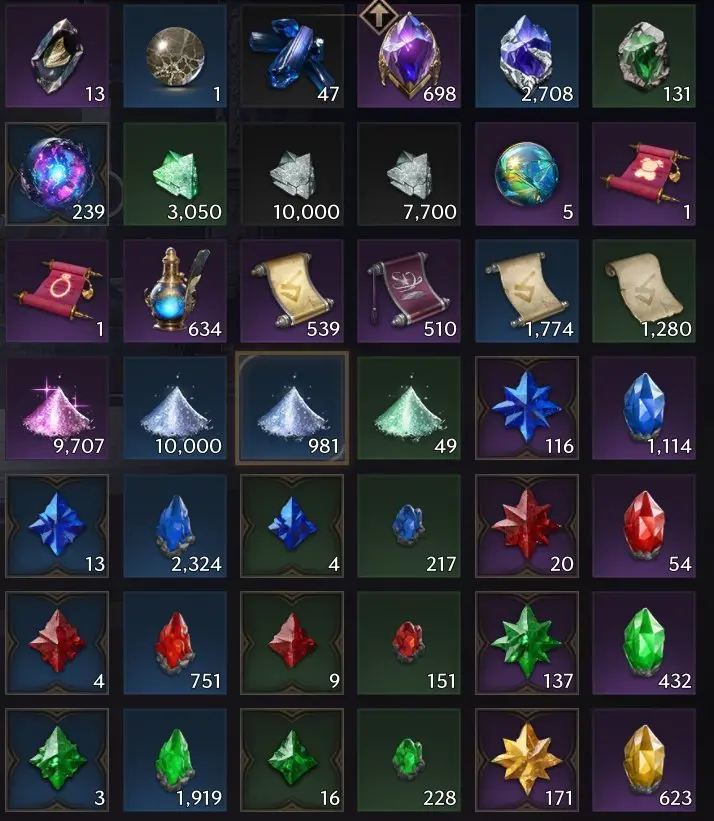714x821 pixels.
Task: Select the yellow oval gem stack of 623
Action: (644, 760)
